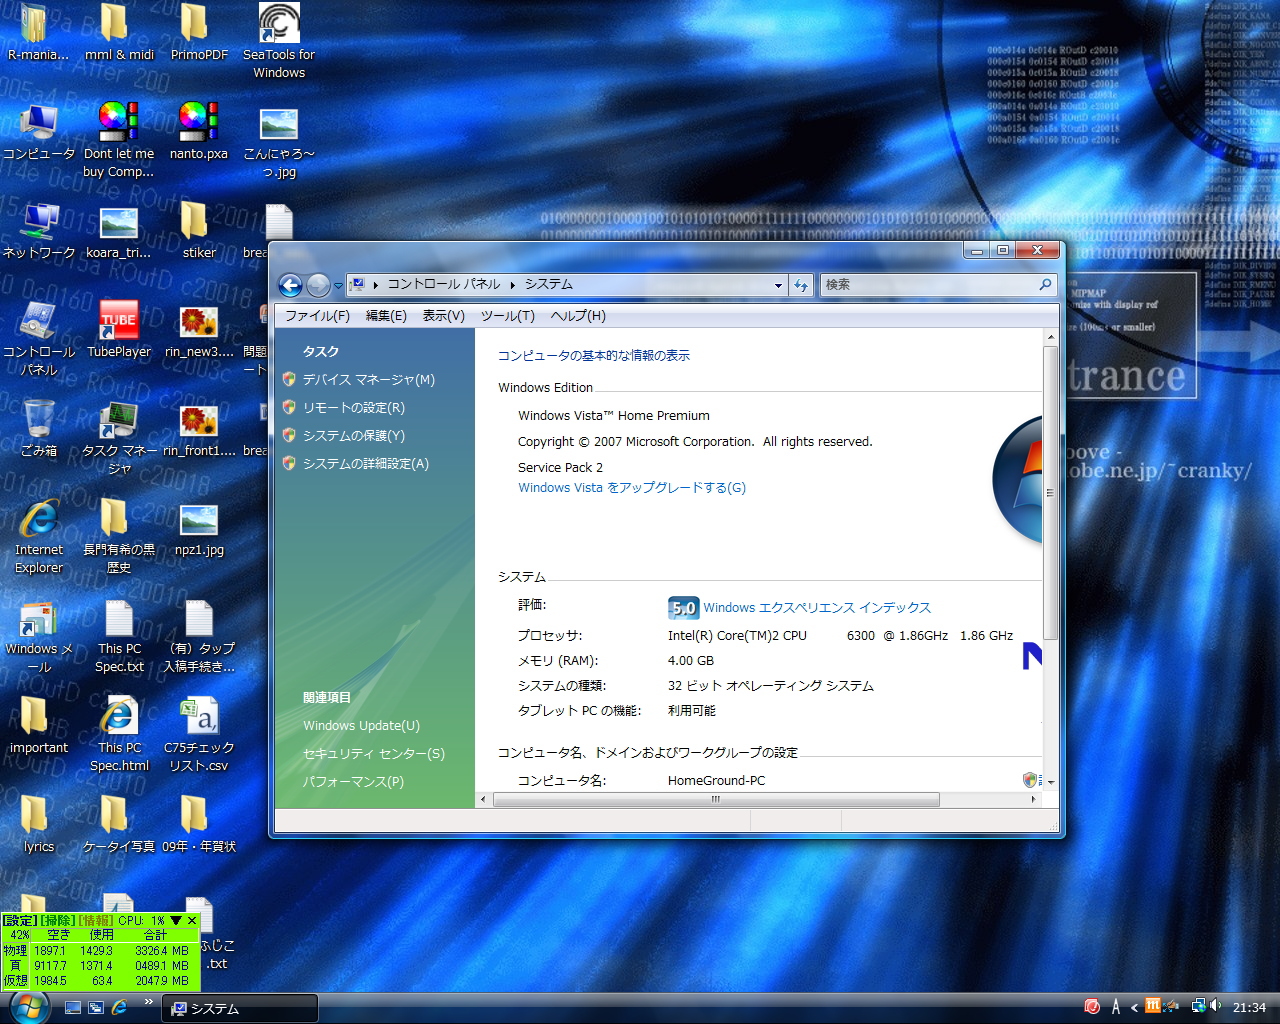
Task: Show hidden tray icons arrow
Action: click(1134, 1008)
